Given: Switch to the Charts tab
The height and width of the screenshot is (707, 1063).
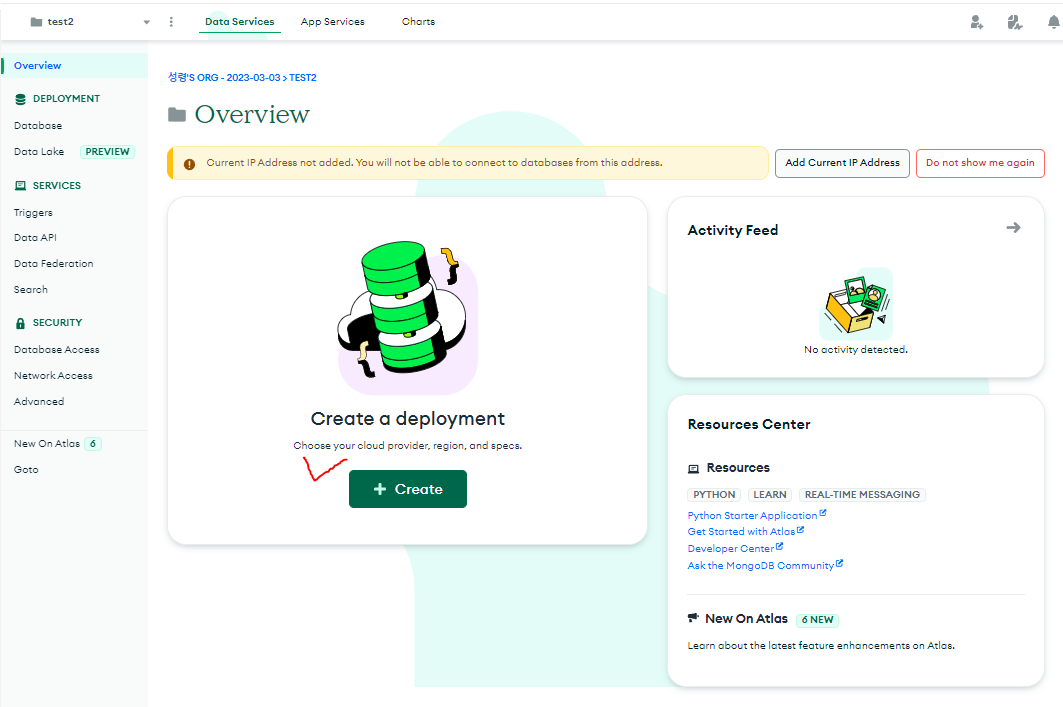Looking at the screenshot, I should (418, 22).
